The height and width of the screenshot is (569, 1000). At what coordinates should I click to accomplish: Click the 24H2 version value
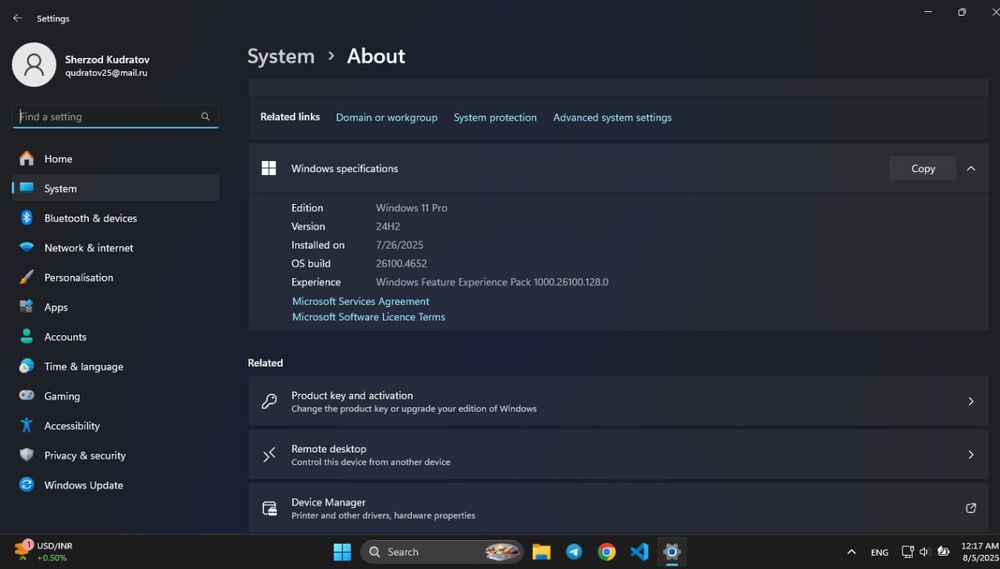(x=388, y=226)
